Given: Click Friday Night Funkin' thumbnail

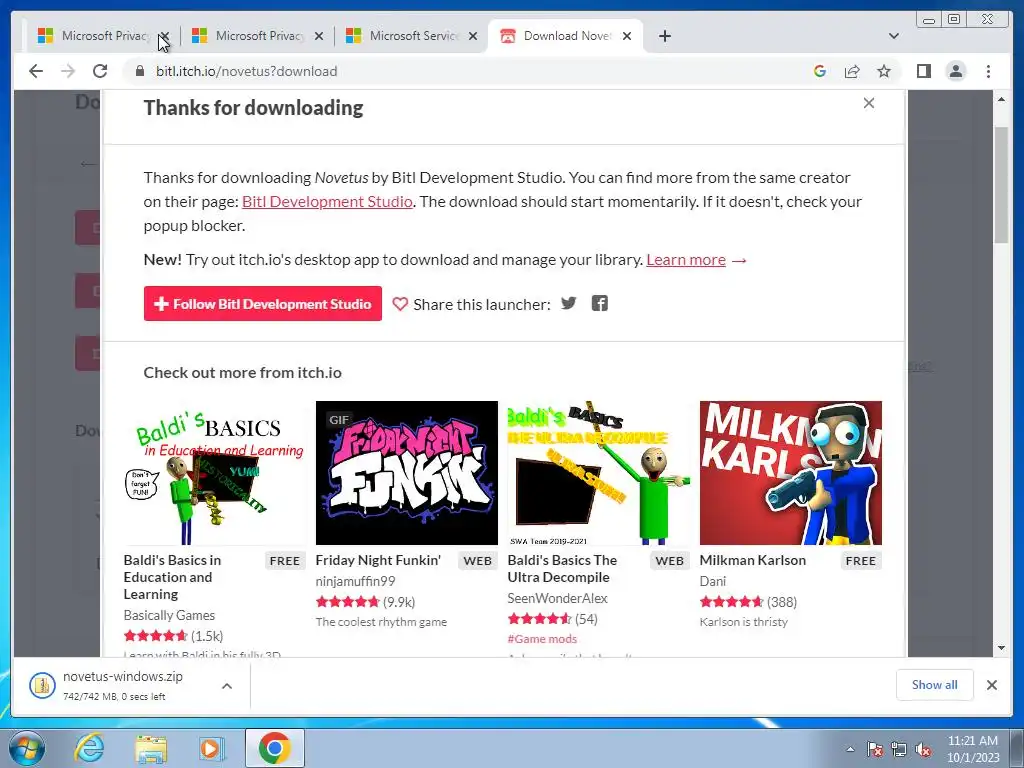Looking at the screenshot, I should tap(406, 473).
